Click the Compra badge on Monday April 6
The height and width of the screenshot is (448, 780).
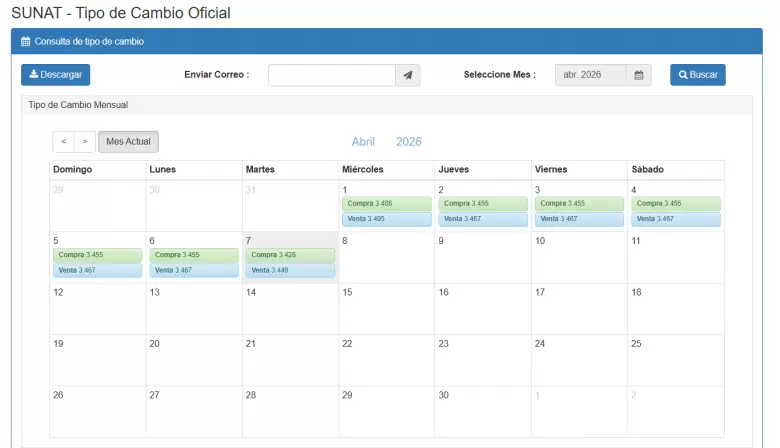click(193, 255)
